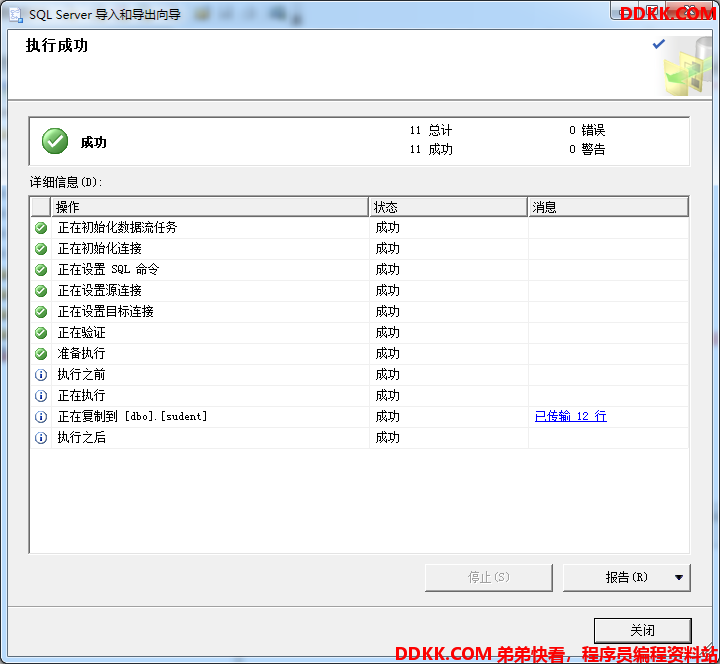The width and height of the screenshot is (720, 664).
Task: Click the 报告(R) button
Action: point(626,578)
